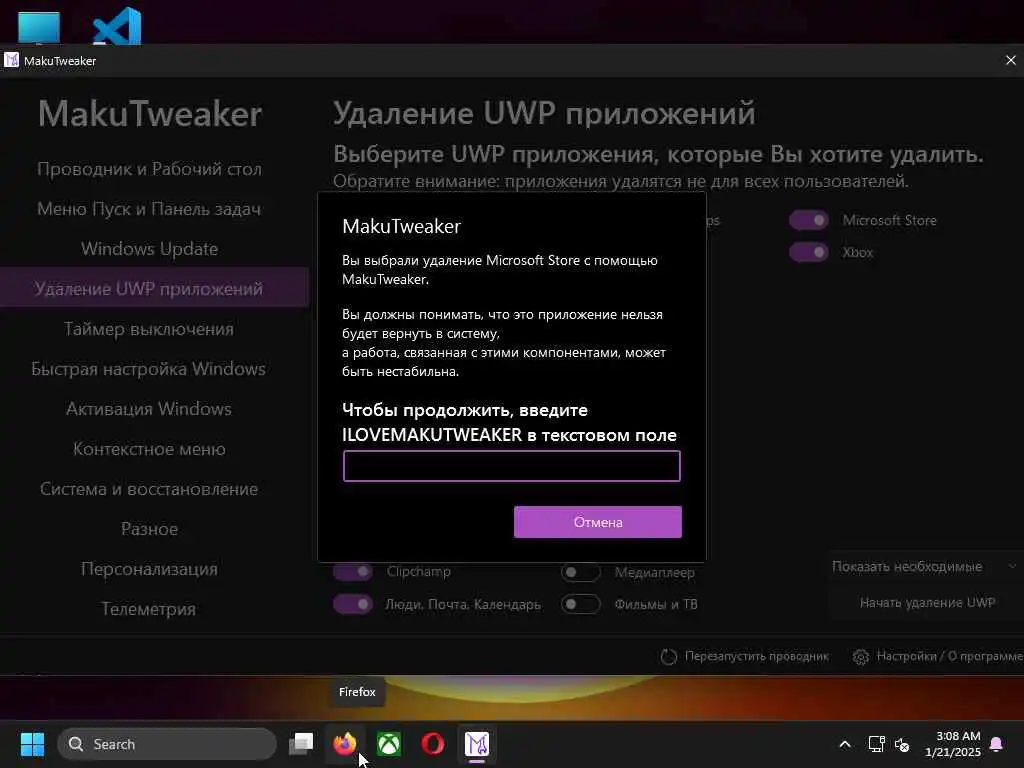Toggle the Microsoft Store switch
Image resolution: width=1024 pixels, height=768 pixels.
coord(808,220)
